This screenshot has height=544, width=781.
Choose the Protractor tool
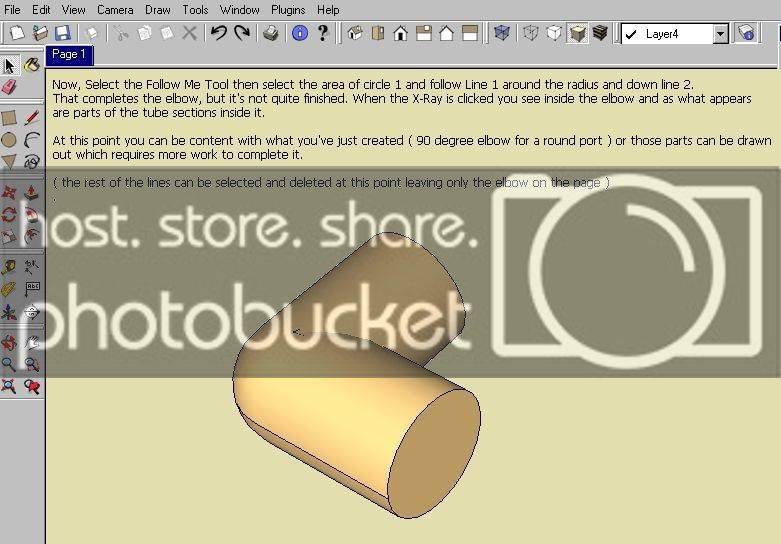tap(9, 289)
